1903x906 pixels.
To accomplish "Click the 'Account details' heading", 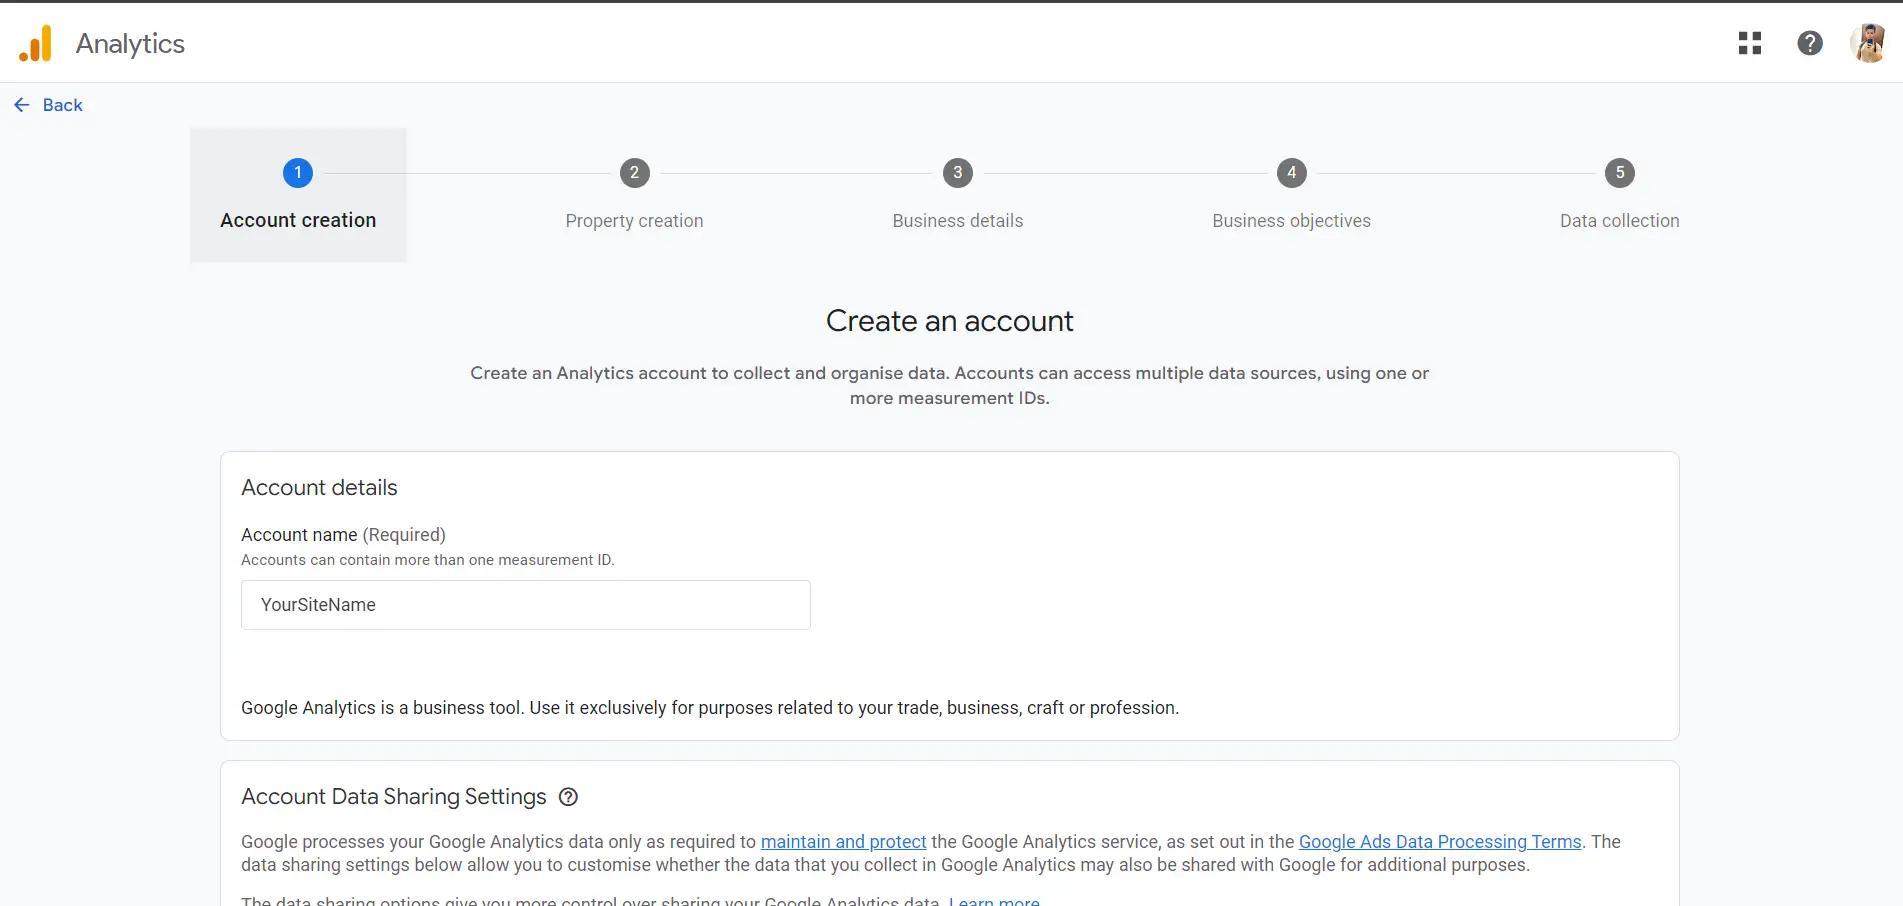I will 319,488.
